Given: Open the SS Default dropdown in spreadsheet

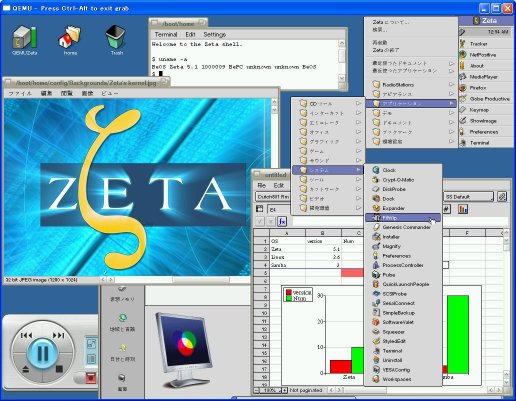Looking at the screenshot, I should (x=469, y=197).
